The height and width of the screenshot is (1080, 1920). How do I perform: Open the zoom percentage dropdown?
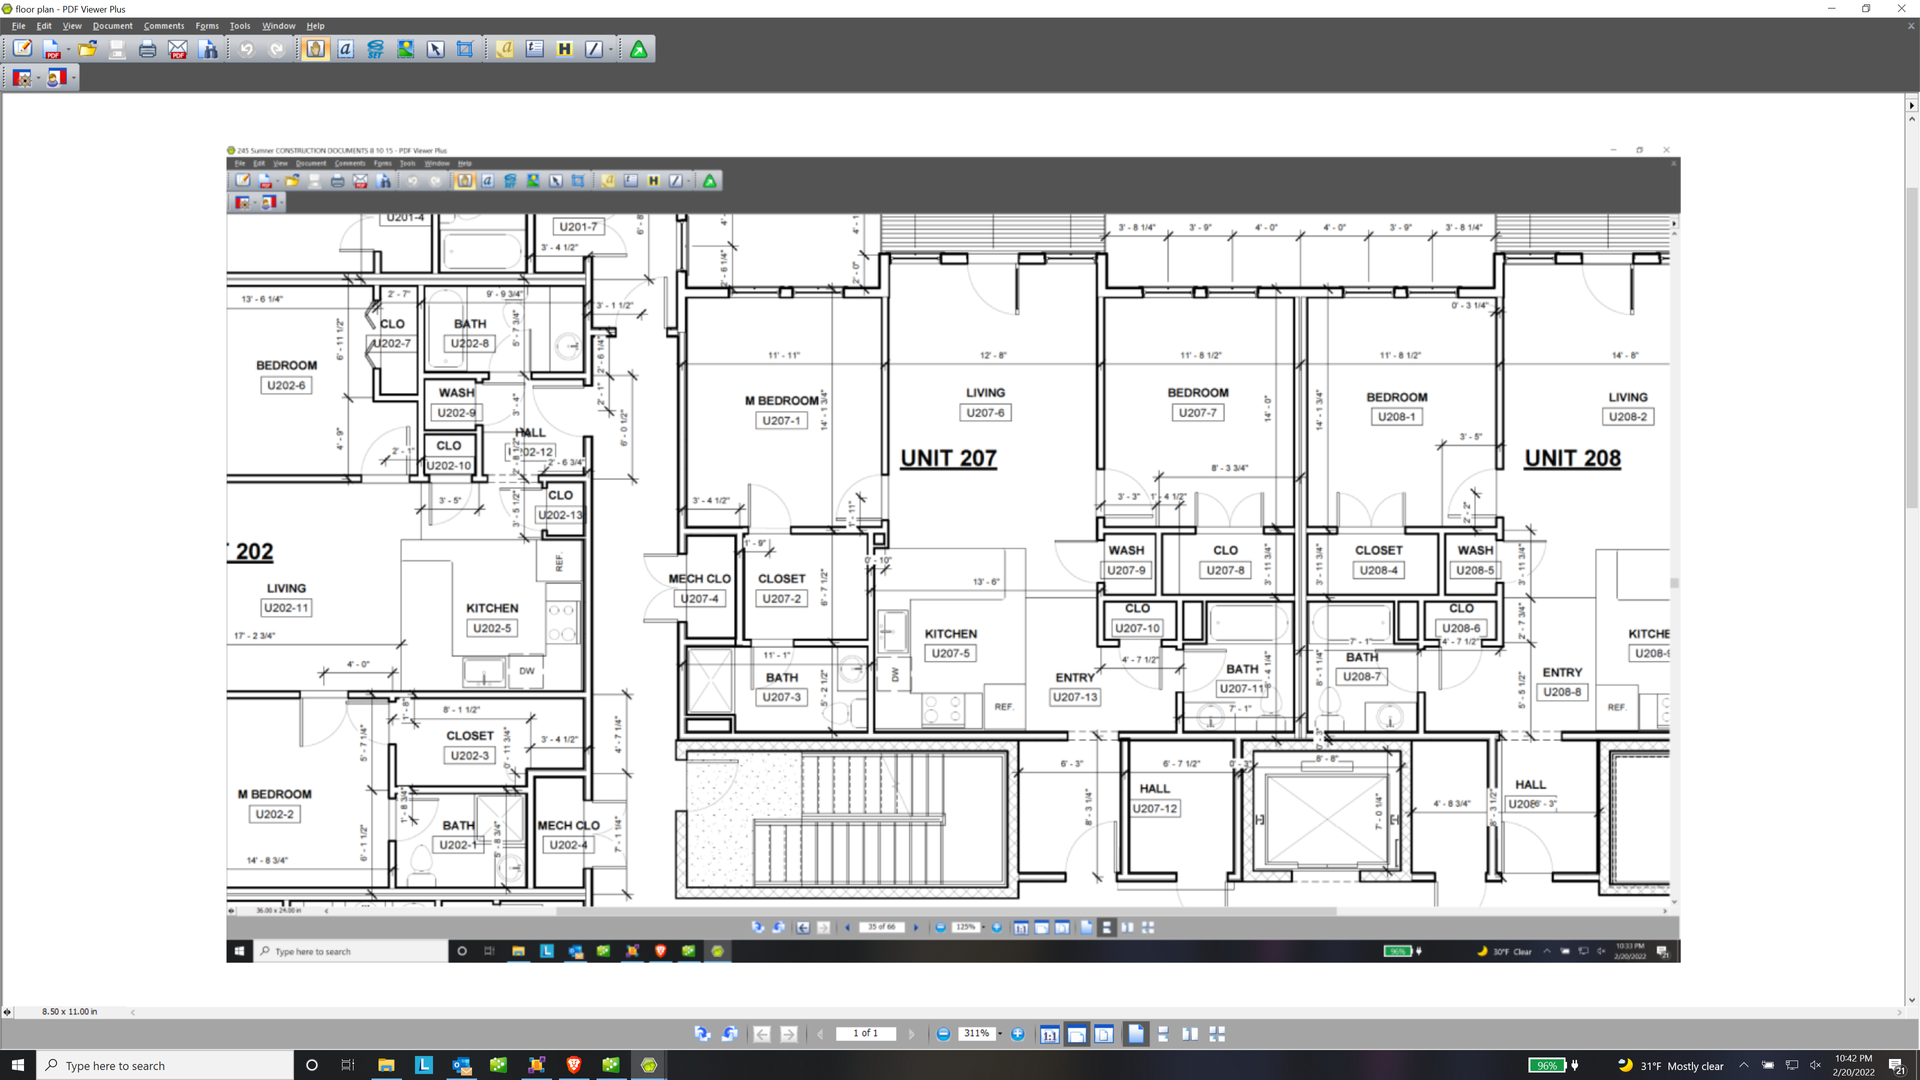(x=1000, y=1034)
